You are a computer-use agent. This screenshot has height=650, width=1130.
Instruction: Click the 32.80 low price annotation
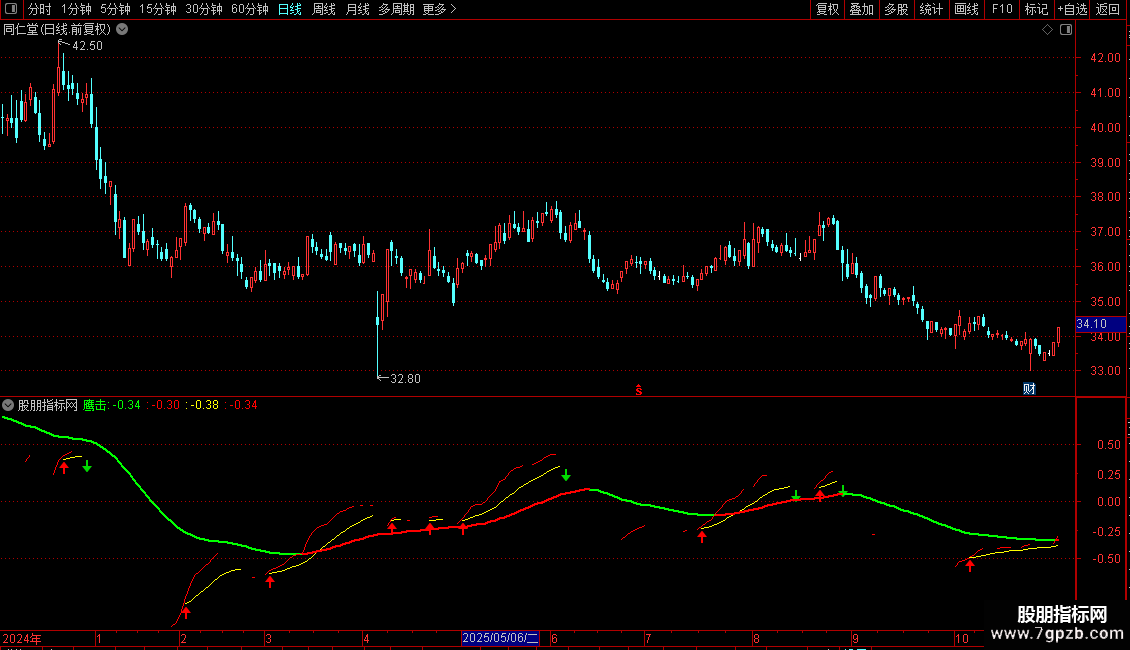click(405, 379)
